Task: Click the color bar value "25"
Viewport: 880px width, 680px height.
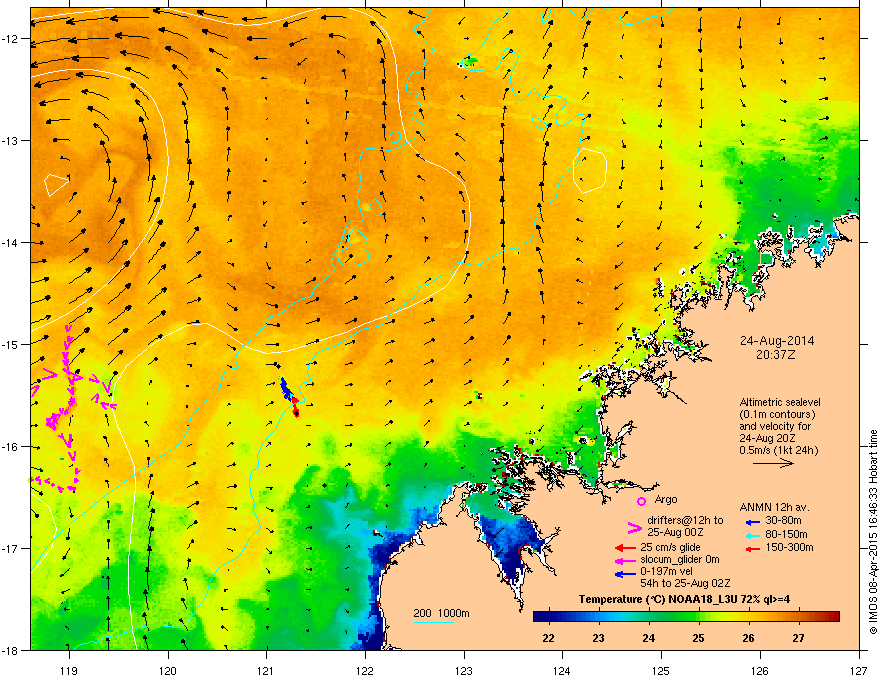Action: [x=698, y=638]
